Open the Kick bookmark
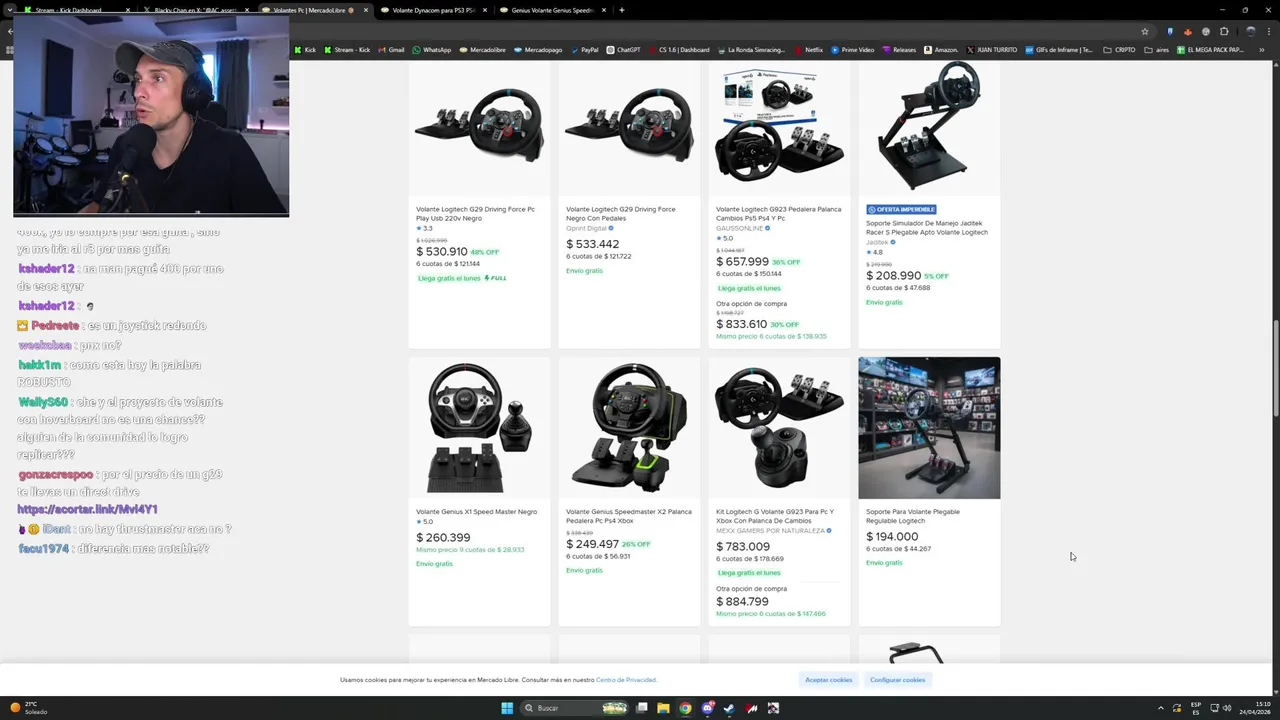The image size is (1280, 720). tap(305, 50)
